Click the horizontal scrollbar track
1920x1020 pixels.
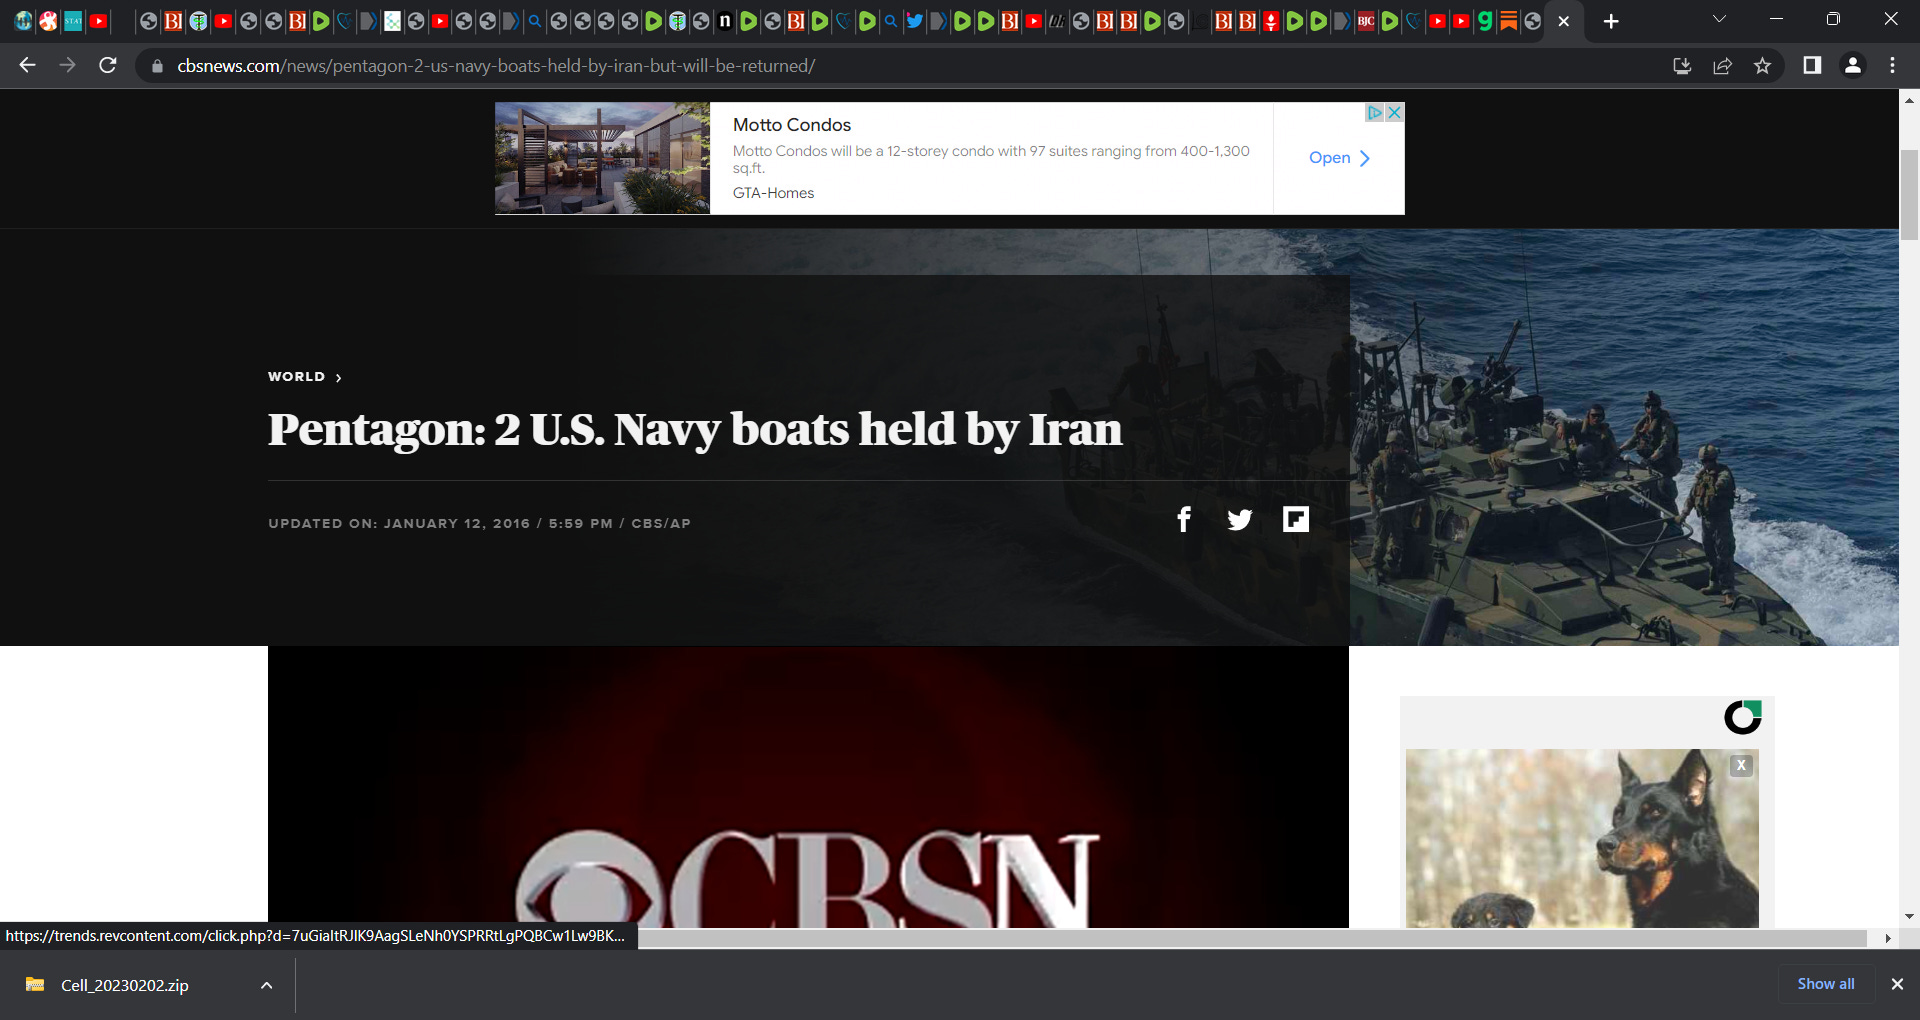click(1252, 938)
